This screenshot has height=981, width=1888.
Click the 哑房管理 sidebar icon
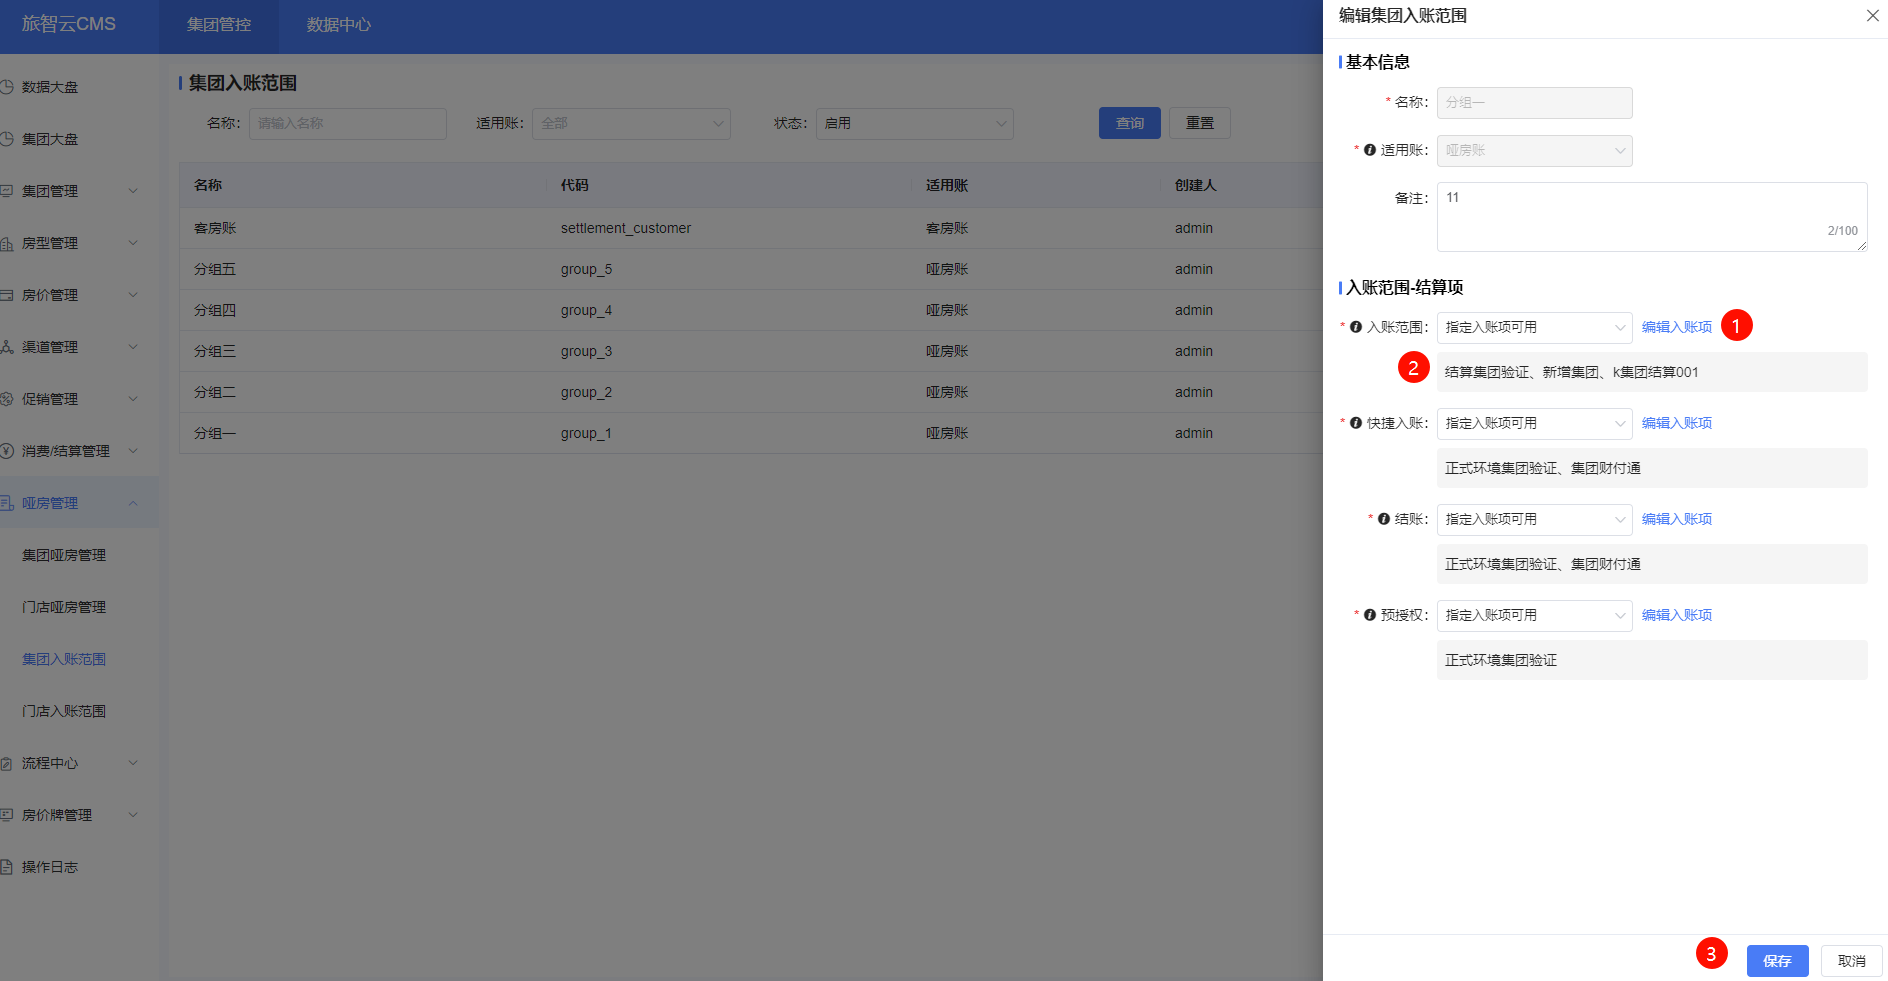[6, 503]
